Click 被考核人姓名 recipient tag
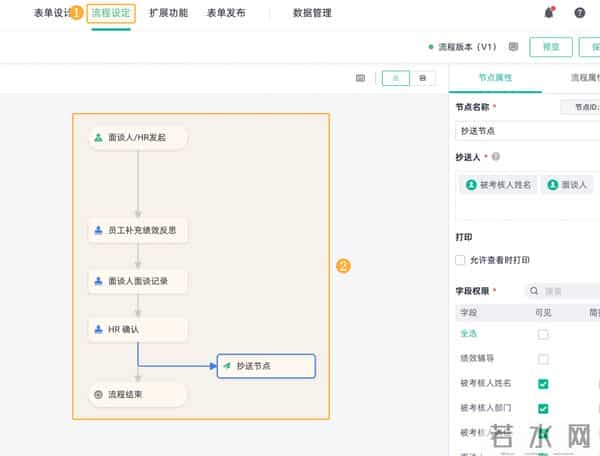 [498, 185]
